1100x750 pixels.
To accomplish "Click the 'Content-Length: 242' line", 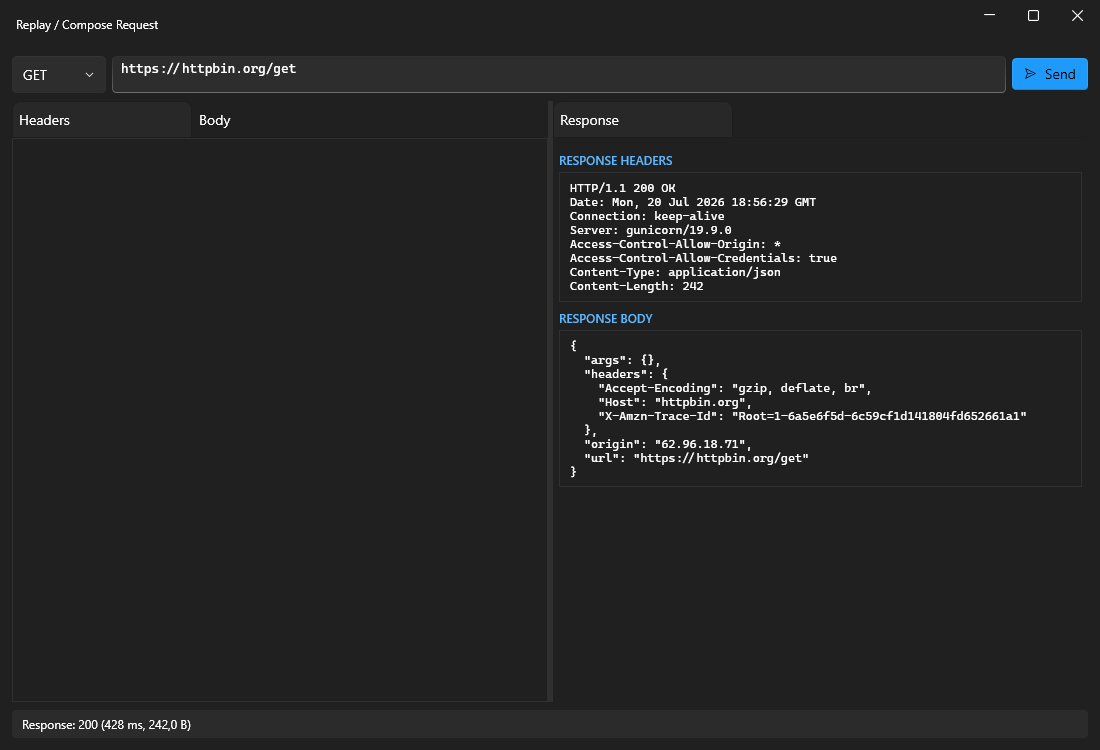I will pyautogui.click(x=636, y=286).
